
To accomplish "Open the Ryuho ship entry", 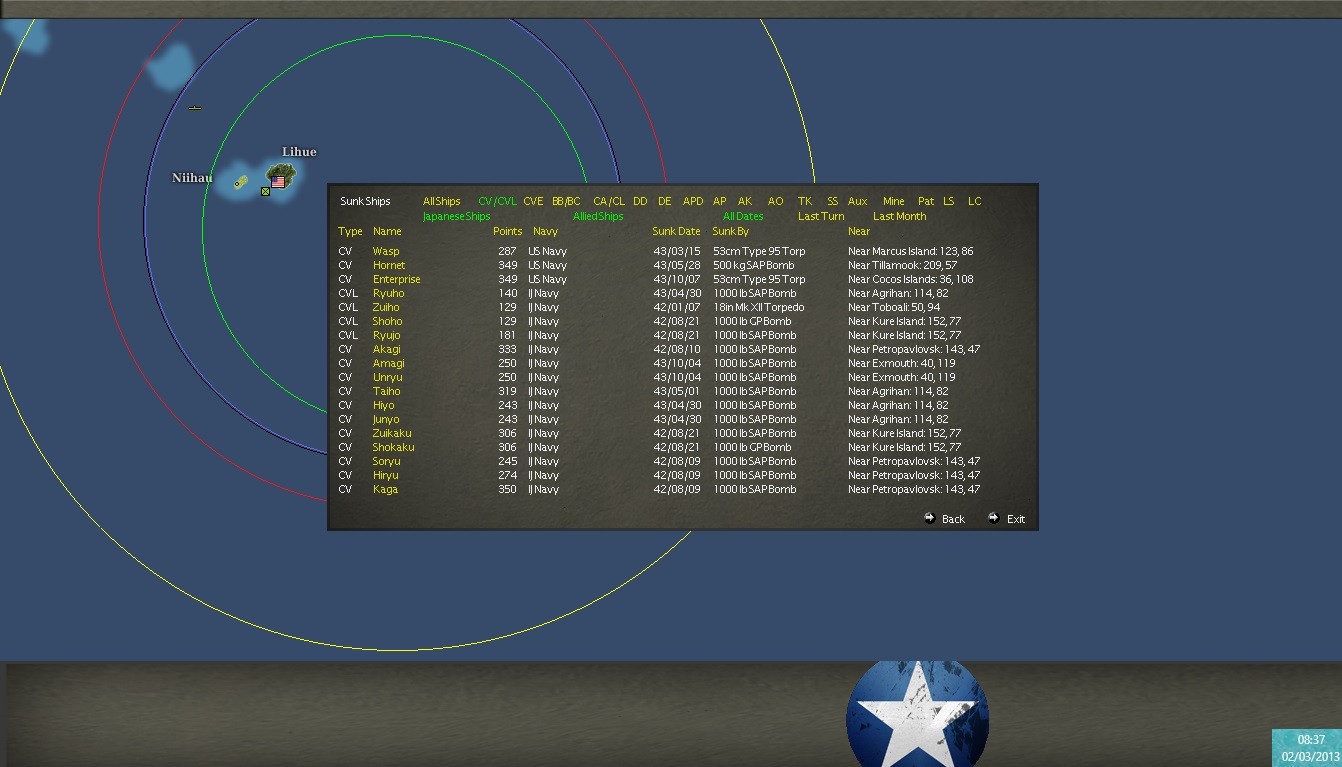I will 389,293.
